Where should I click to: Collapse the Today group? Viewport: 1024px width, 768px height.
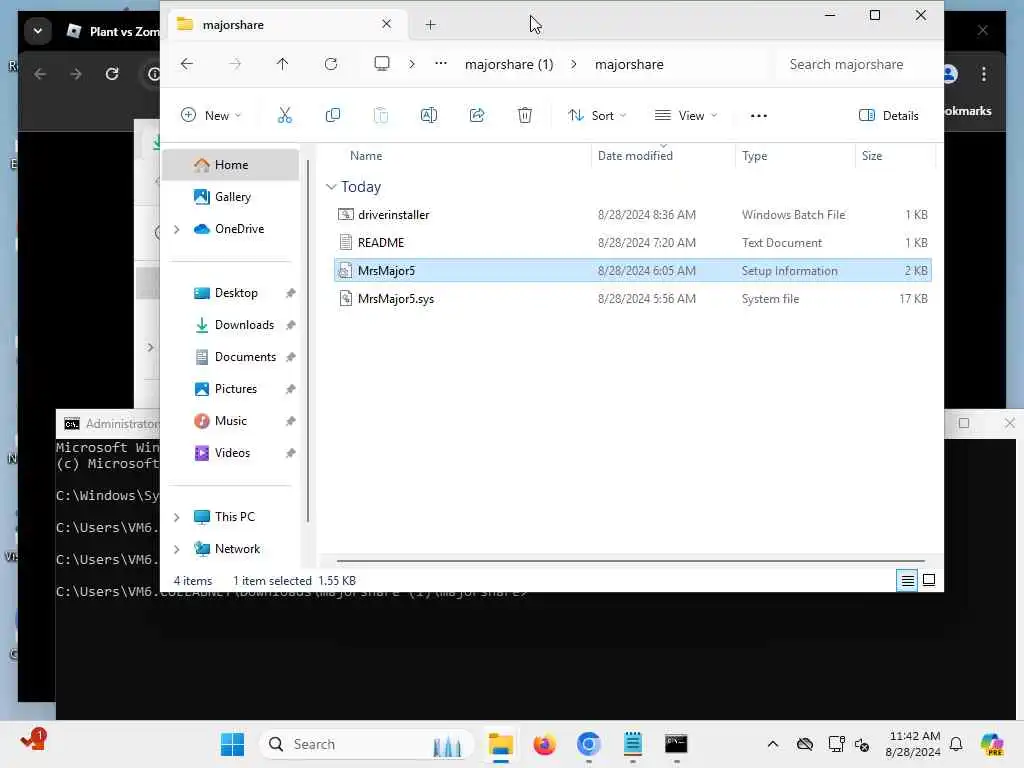331,187
